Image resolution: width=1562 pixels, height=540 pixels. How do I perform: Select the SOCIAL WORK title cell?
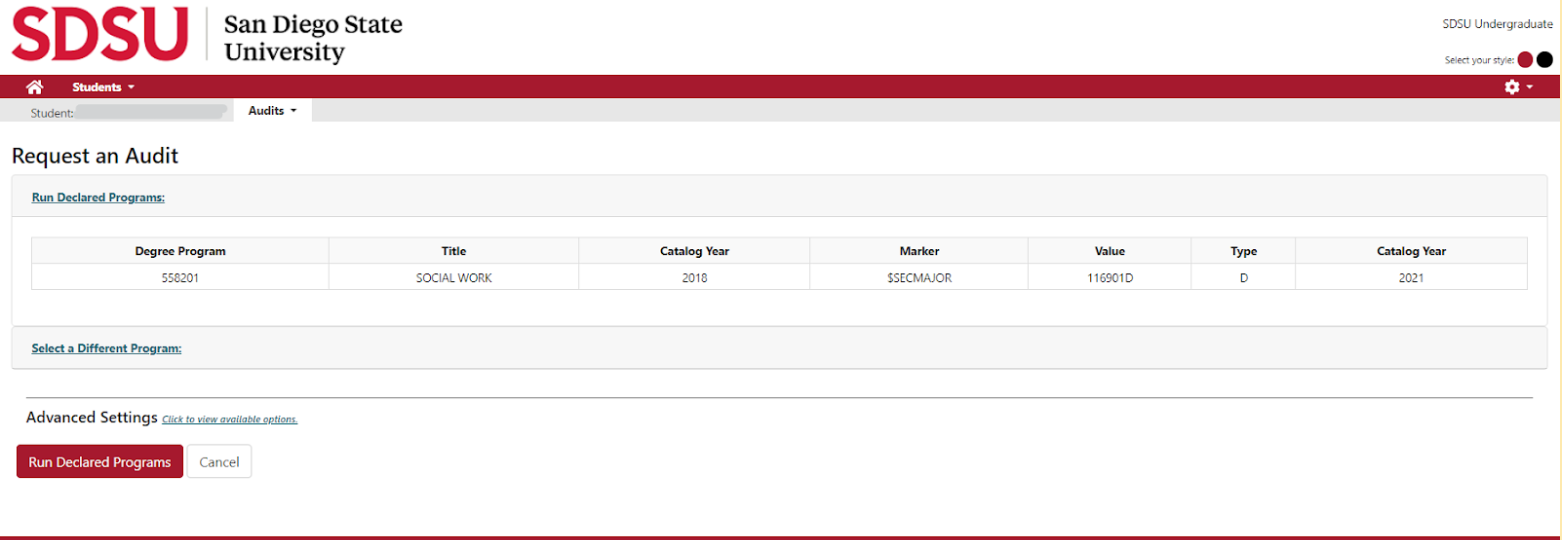[454, 278]
